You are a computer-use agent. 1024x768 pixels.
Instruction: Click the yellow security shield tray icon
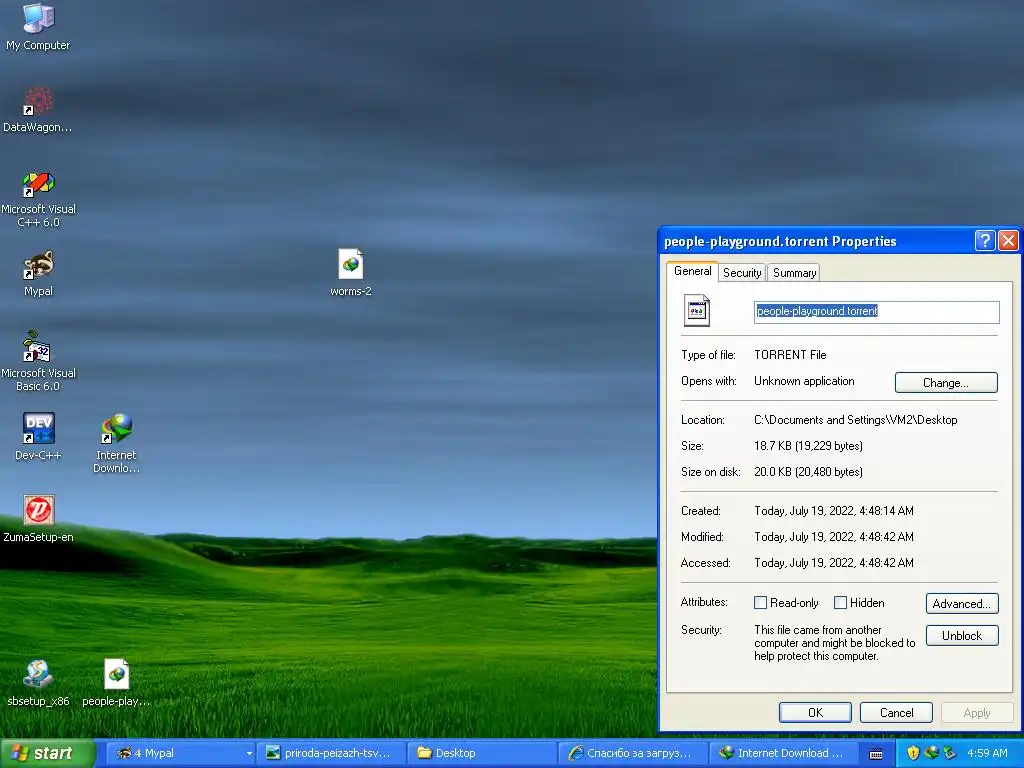coord(913,753)
